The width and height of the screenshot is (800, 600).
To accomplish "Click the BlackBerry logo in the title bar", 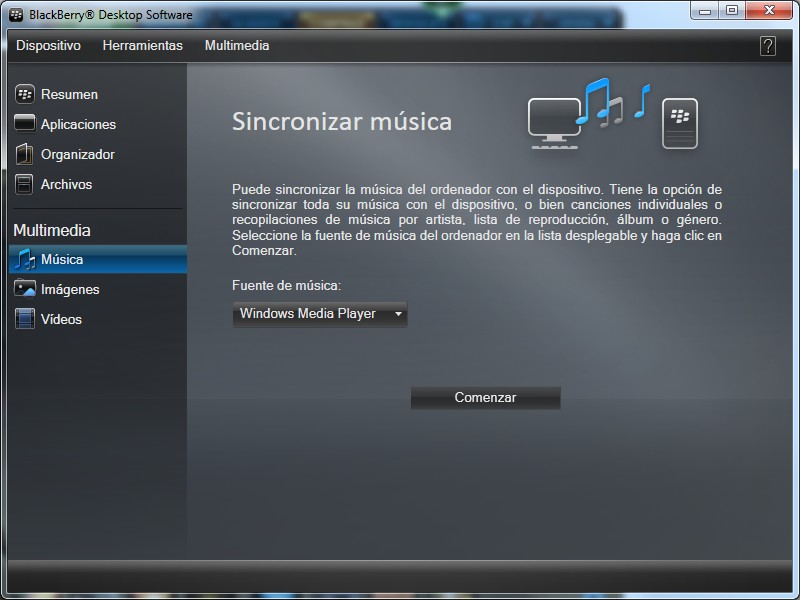I will click(16, 15).
